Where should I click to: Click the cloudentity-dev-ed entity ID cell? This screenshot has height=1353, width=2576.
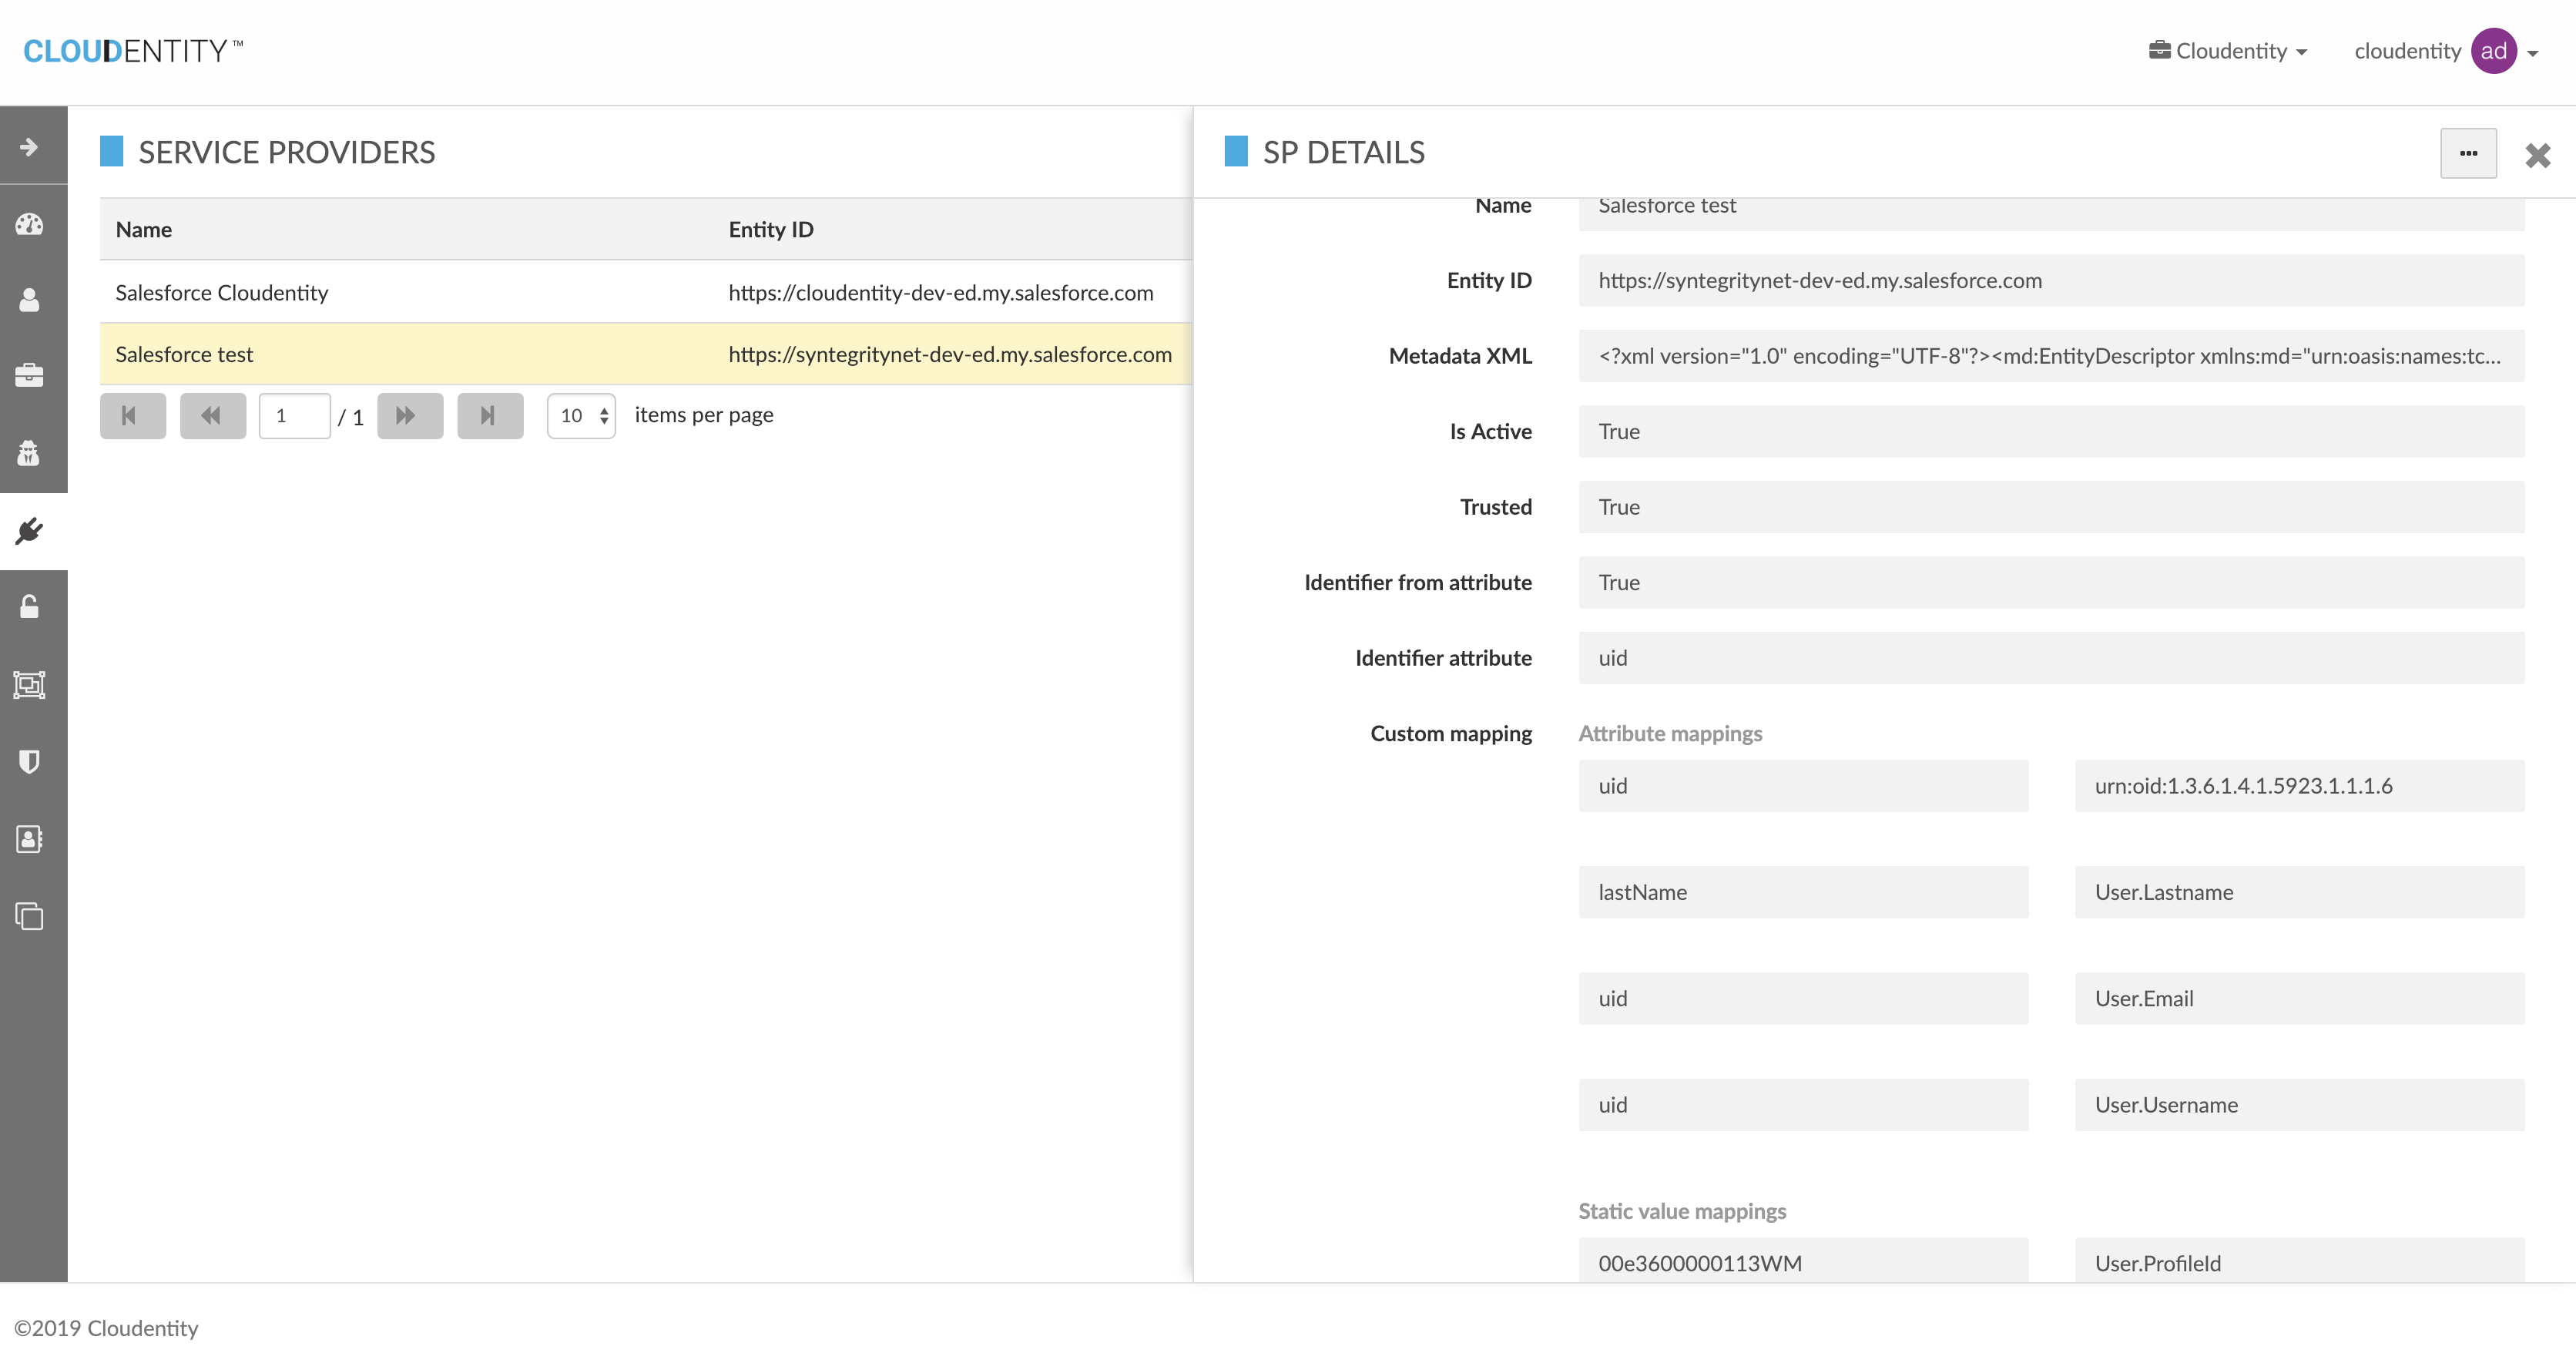[940, 292]
